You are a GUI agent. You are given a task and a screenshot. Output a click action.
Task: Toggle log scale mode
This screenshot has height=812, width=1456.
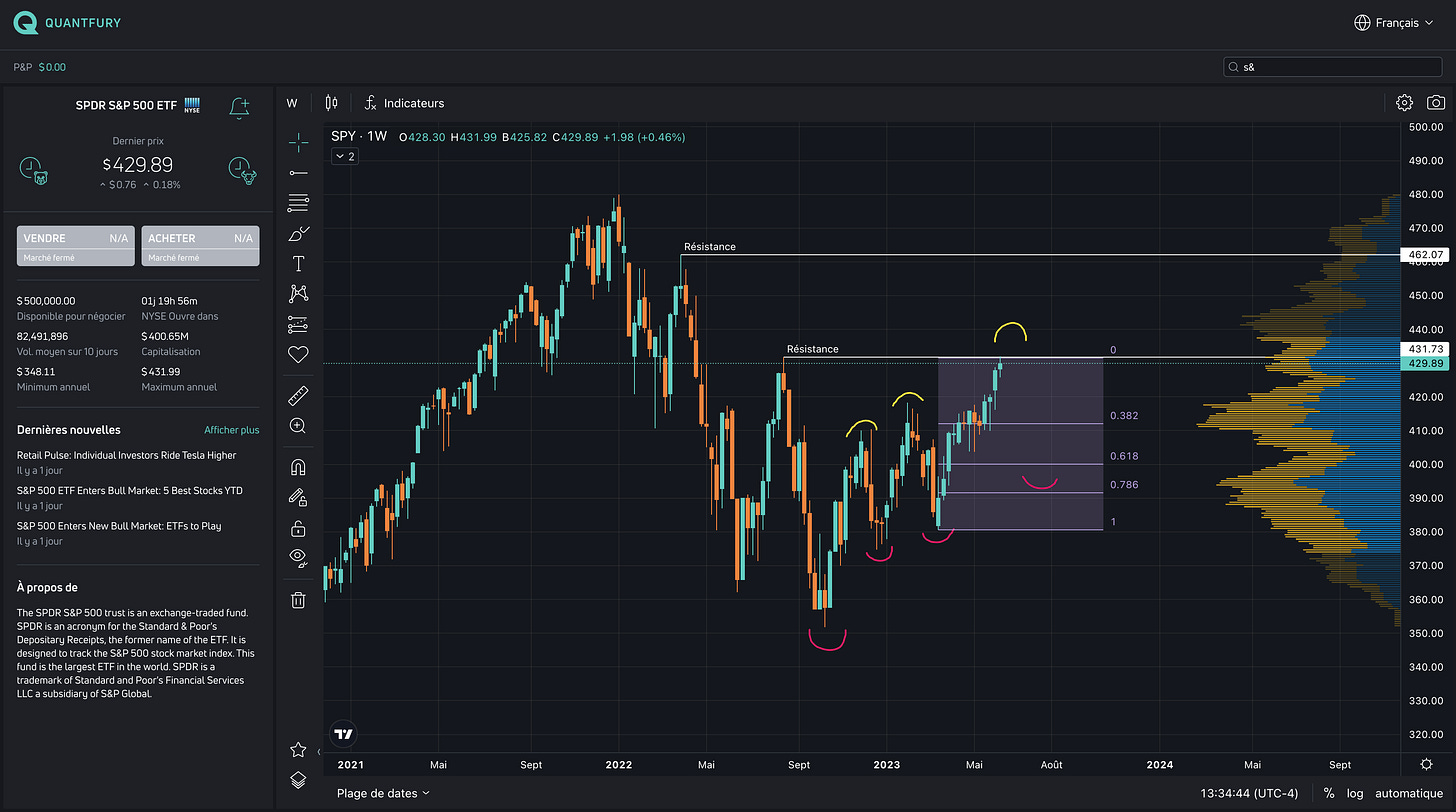coord(1355,793)
